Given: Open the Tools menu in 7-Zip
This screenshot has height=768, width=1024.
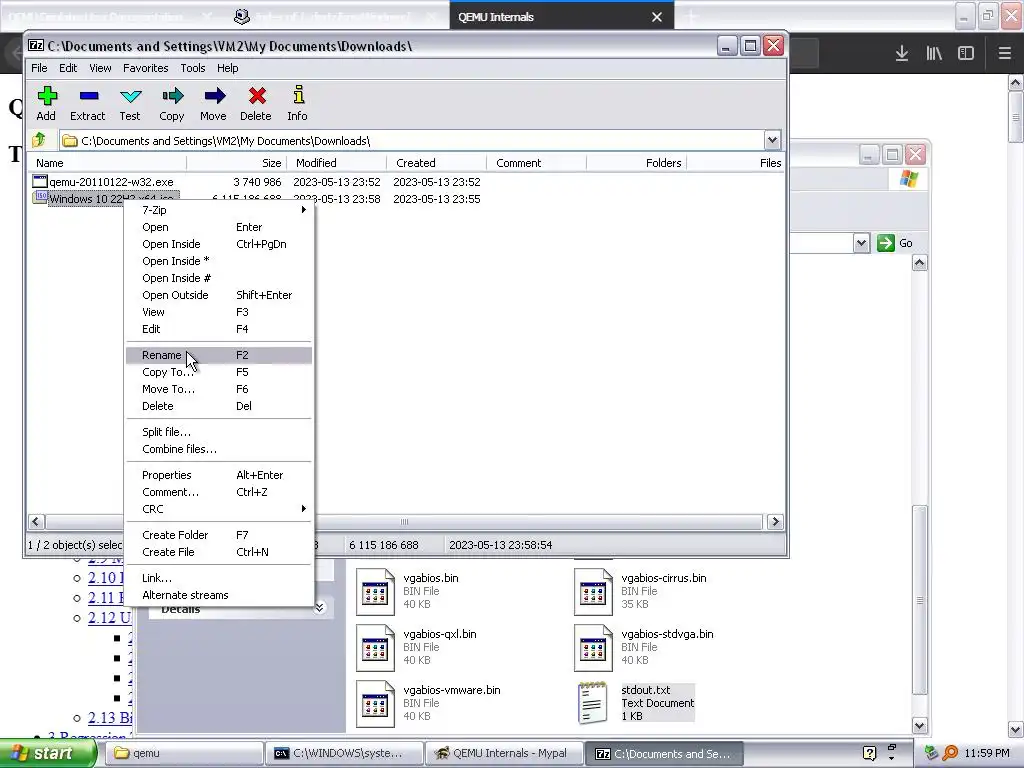Looking at the screenshot, I should click(193, 68).
